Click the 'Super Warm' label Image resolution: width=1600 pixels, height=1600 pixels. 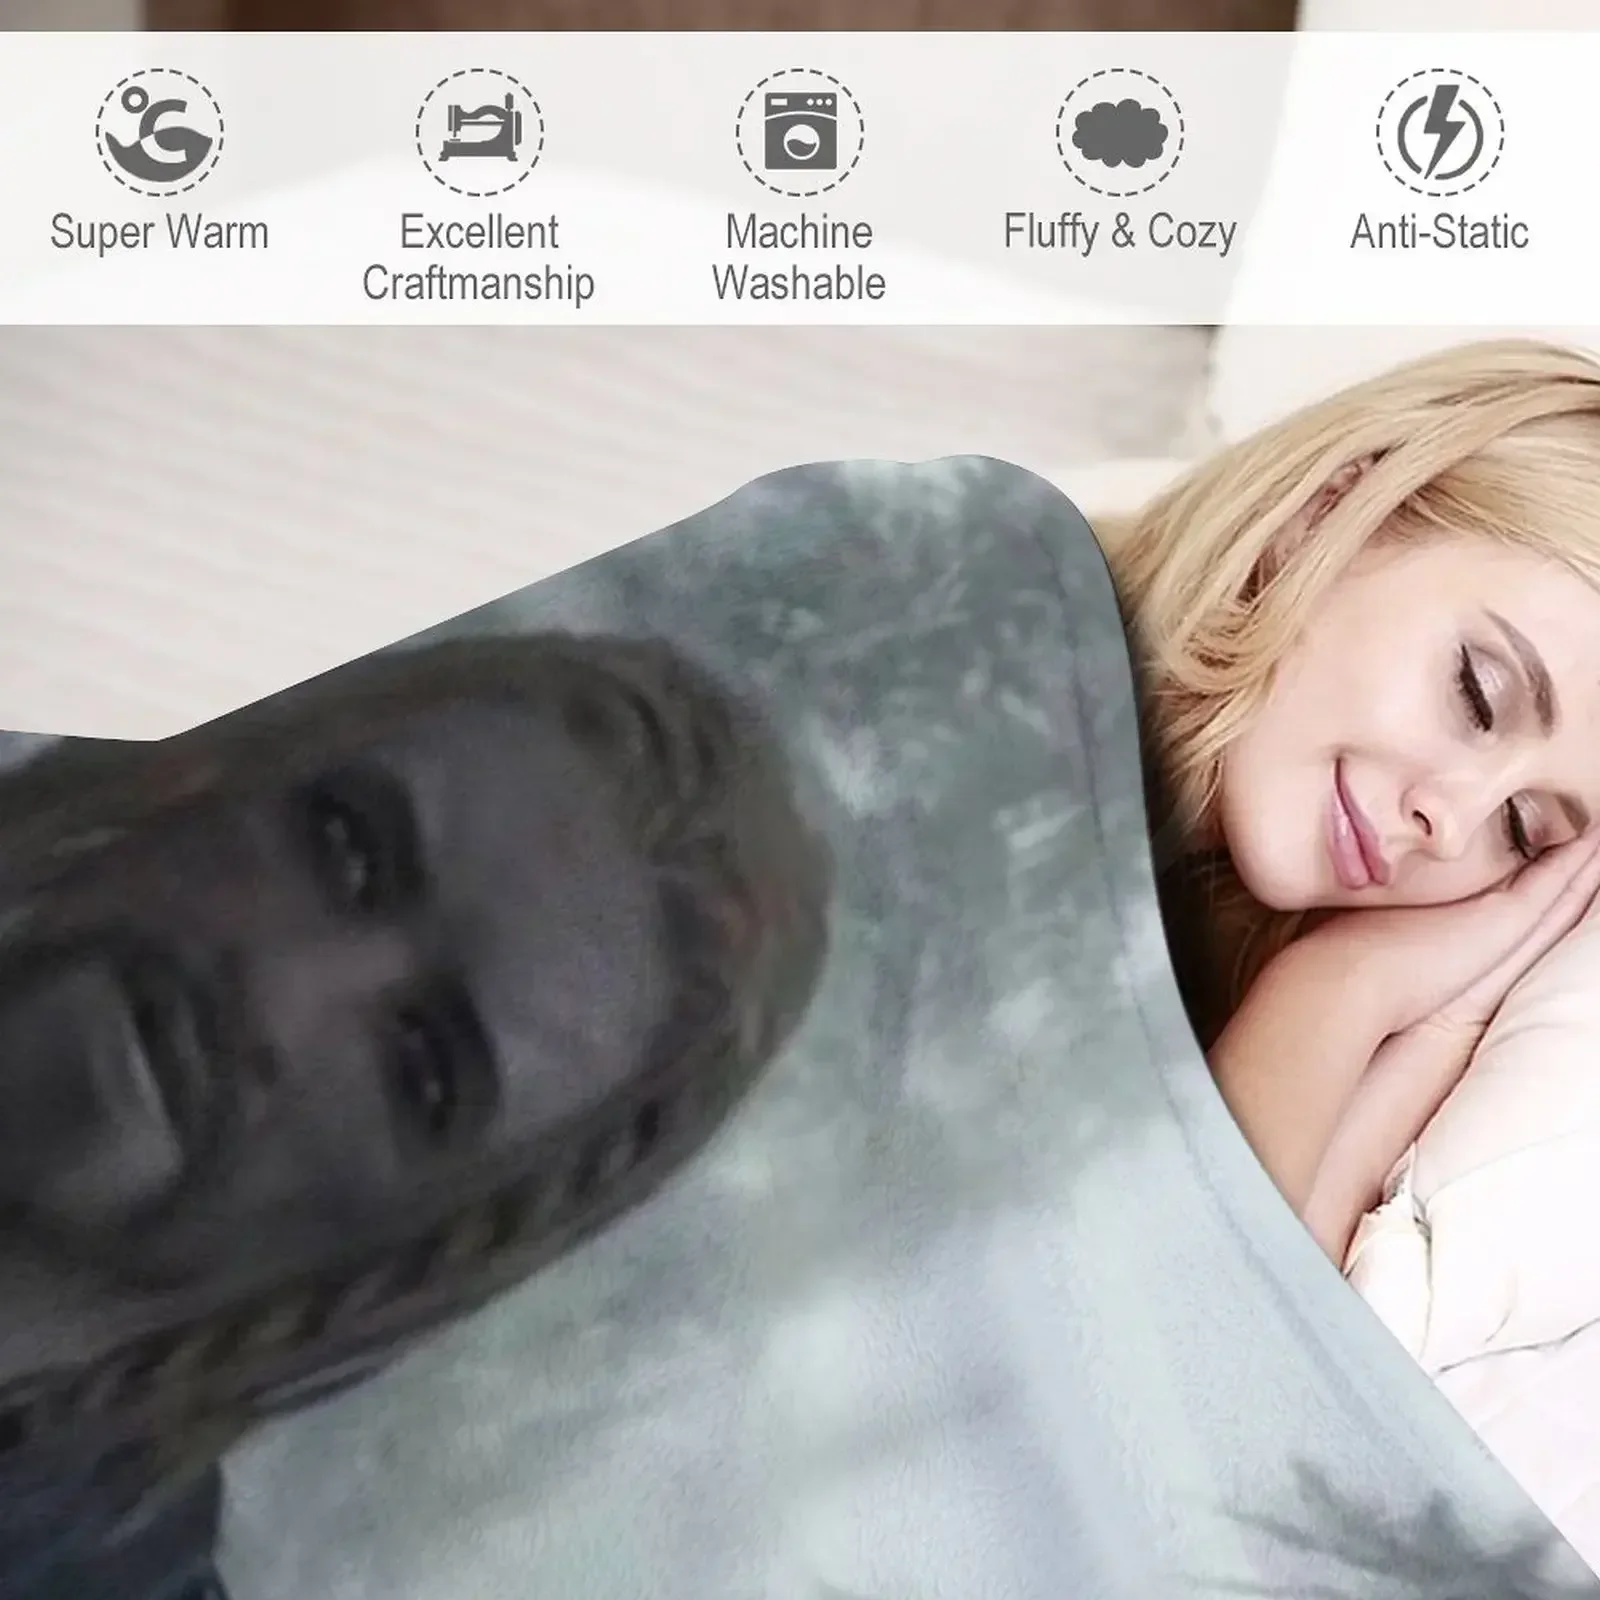point(160,233)
